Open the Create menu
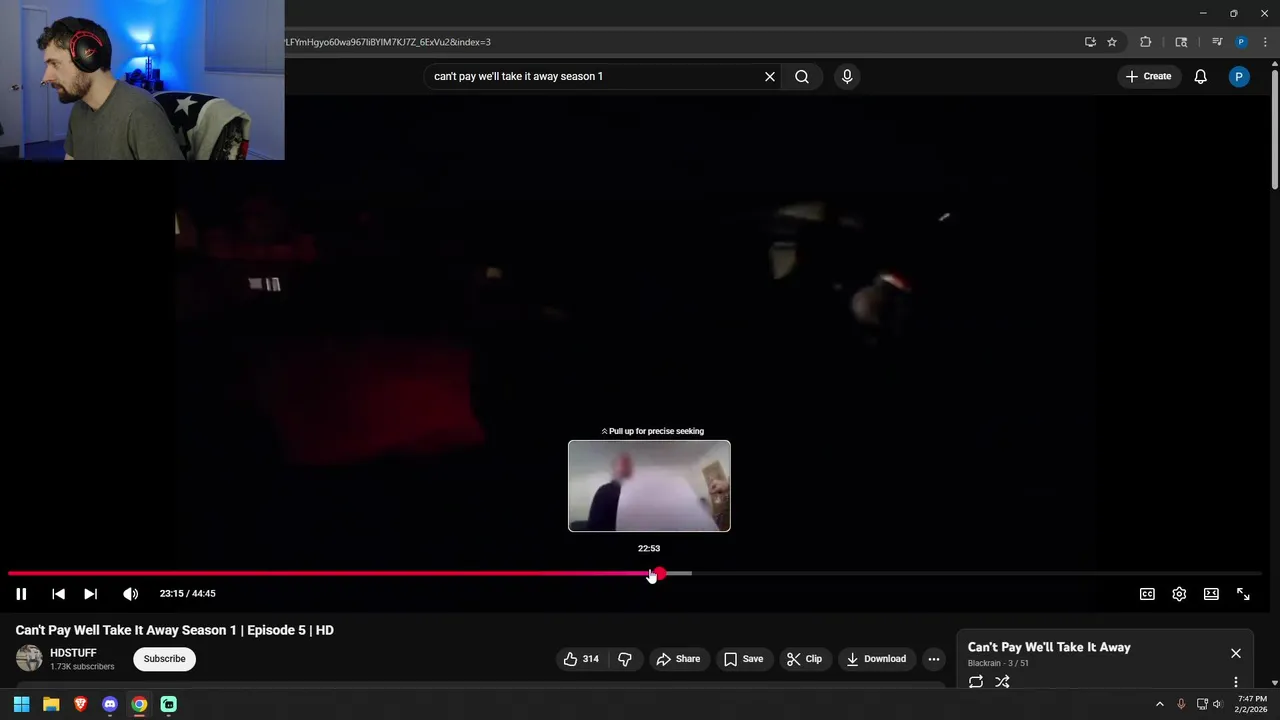This screenshot has height=720, width=1280. pyautogui.click(x=1147, y=76)
